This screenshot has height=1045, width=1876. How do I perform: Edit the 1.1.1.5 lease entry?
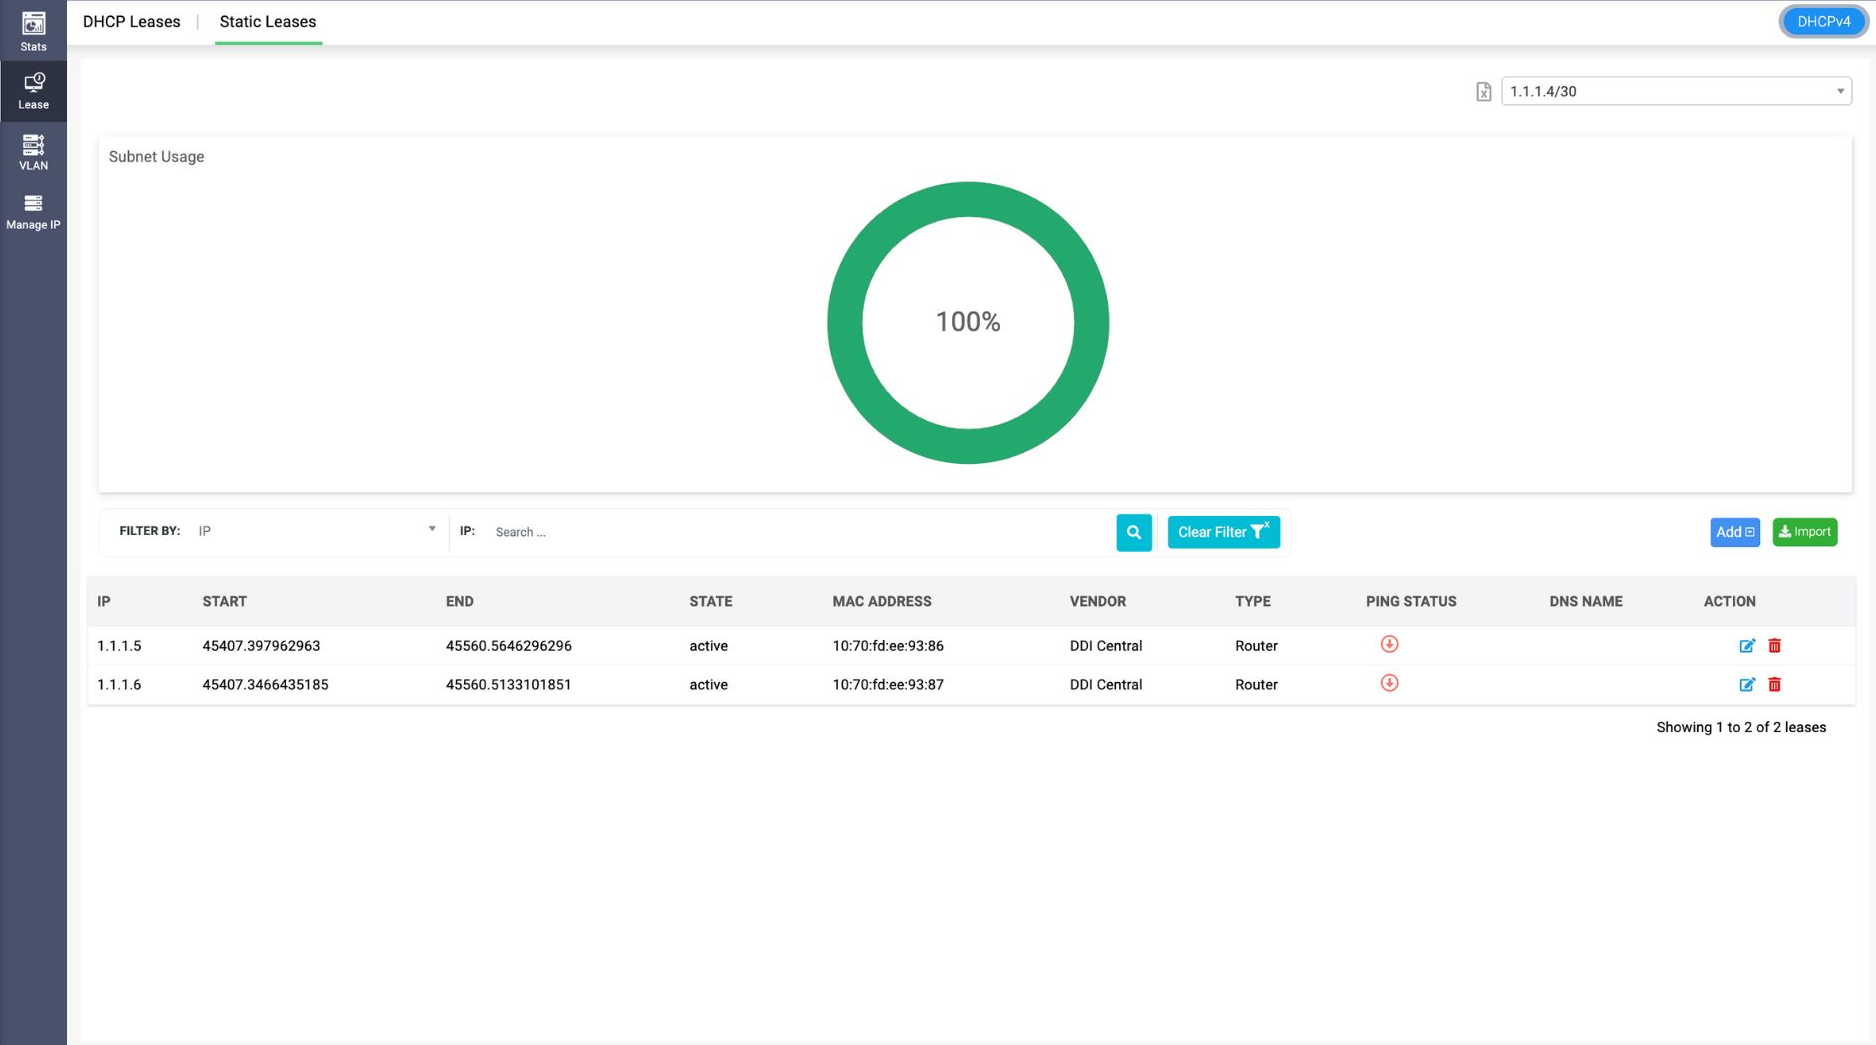(x=1746, y=646)
